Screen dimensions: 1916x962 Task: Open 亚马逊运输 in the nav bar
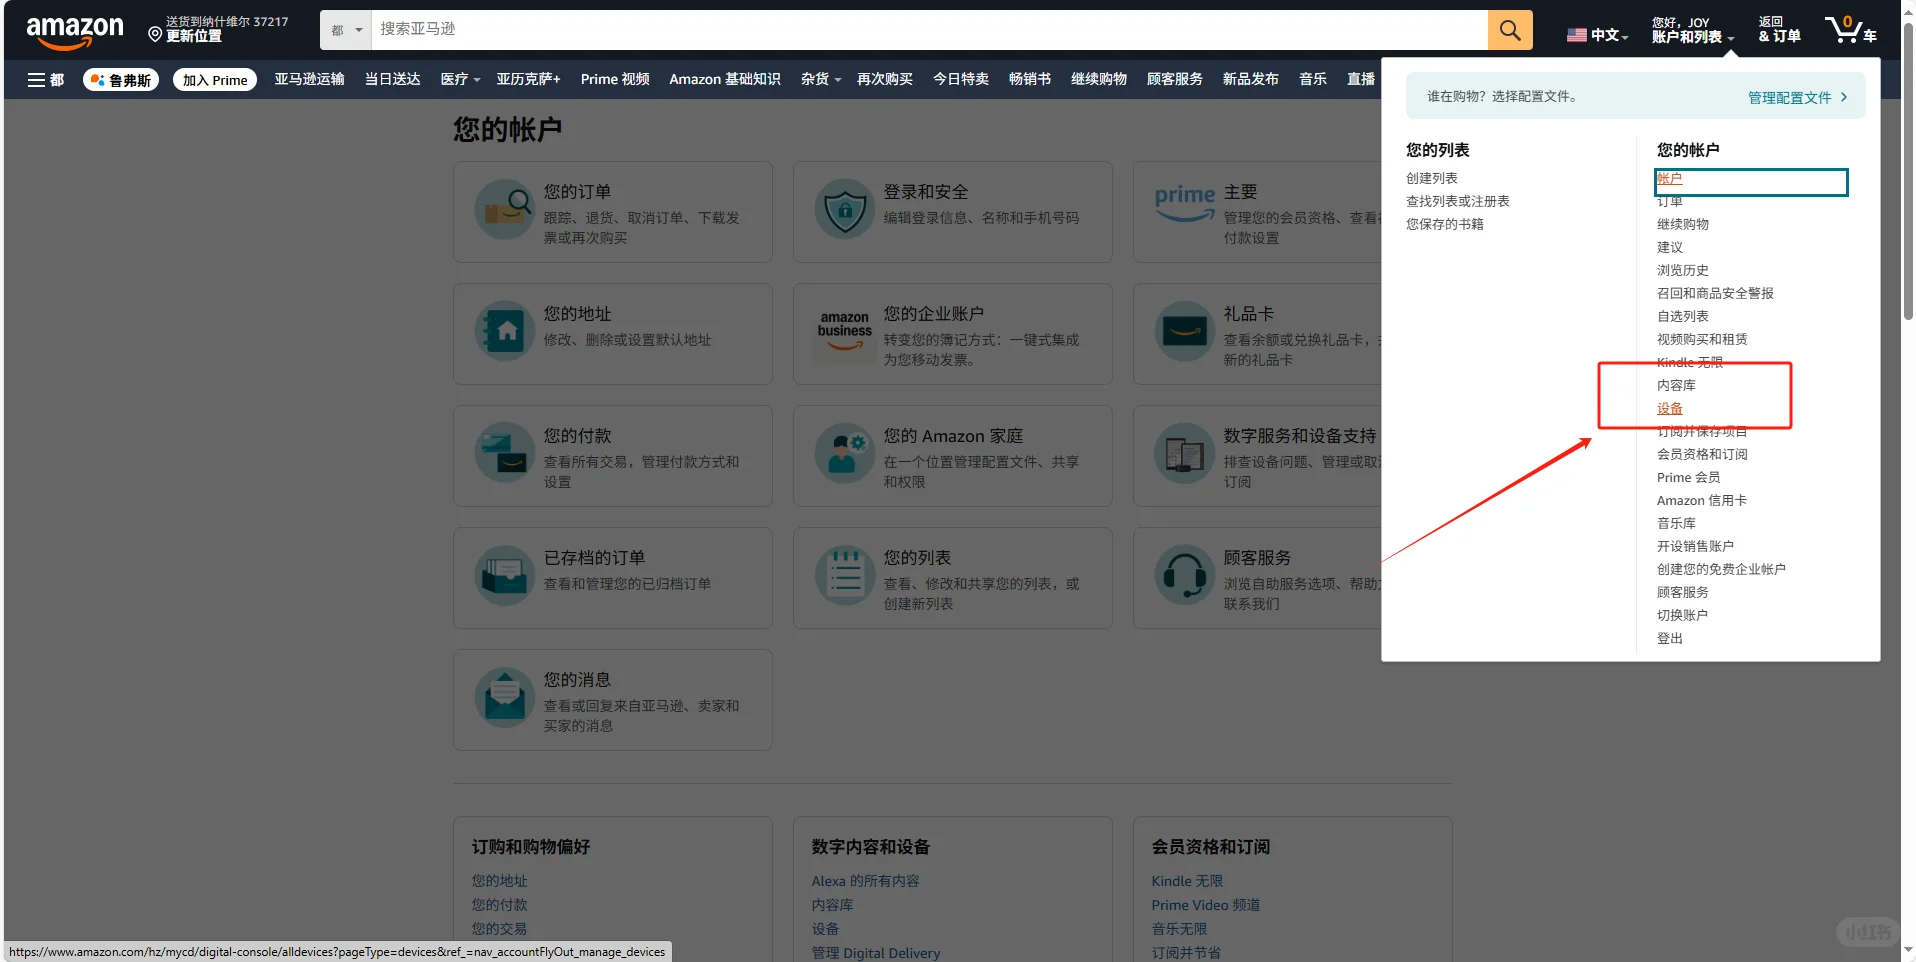tap(309, 80)
